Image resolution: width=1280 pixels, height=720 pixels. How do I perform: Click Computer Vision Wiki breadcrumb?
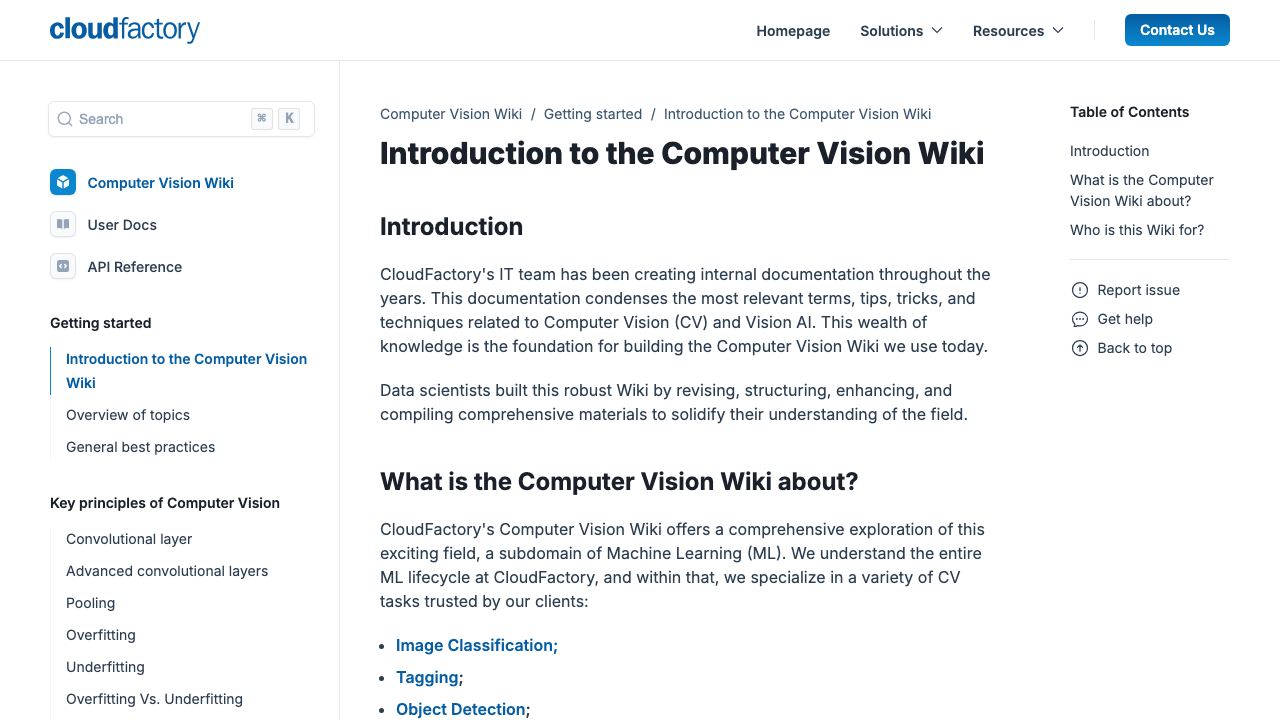451,114
